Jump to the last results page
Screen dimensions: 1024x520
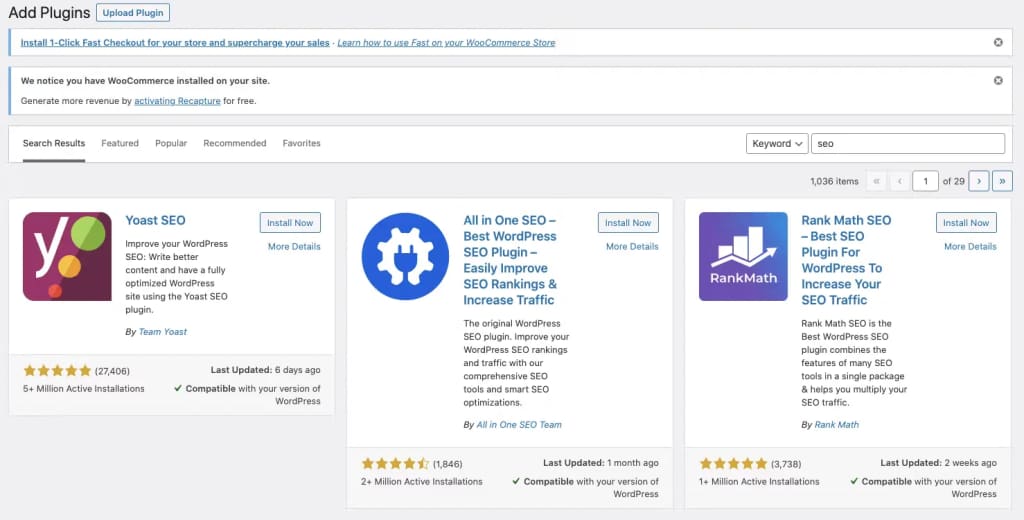coord(1002,181)
